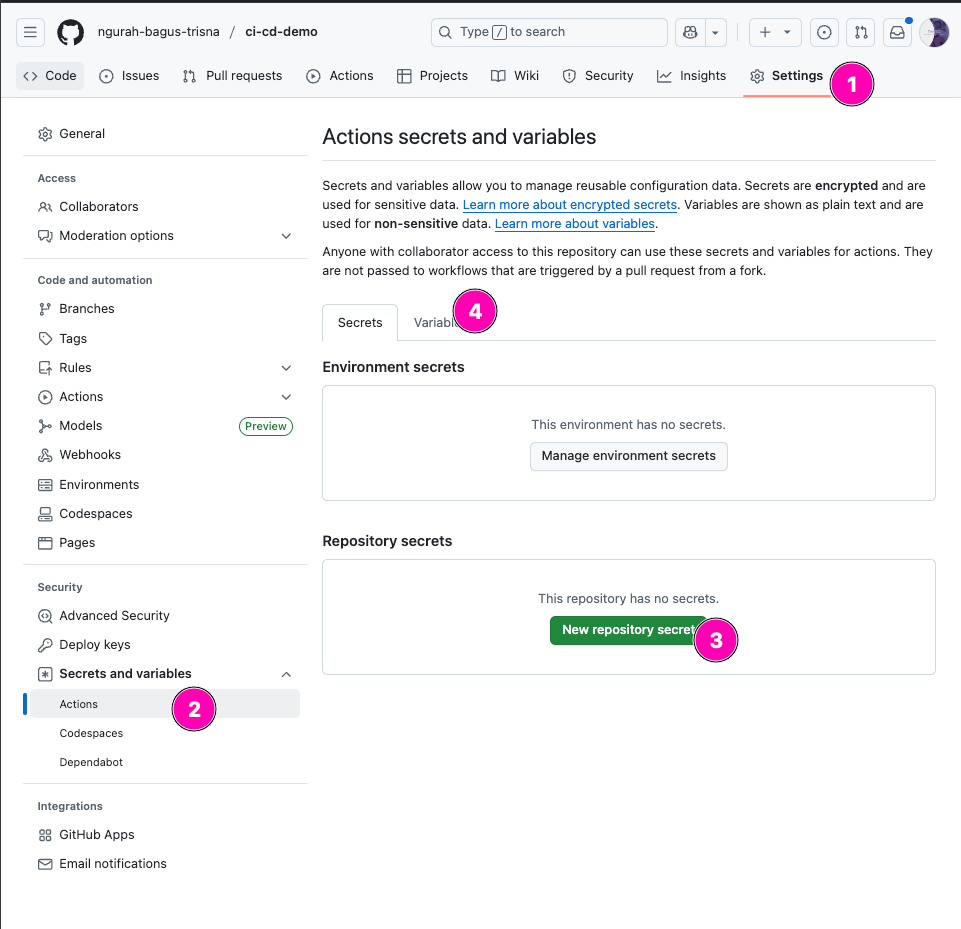Open user profile avatar

(934, 32)
